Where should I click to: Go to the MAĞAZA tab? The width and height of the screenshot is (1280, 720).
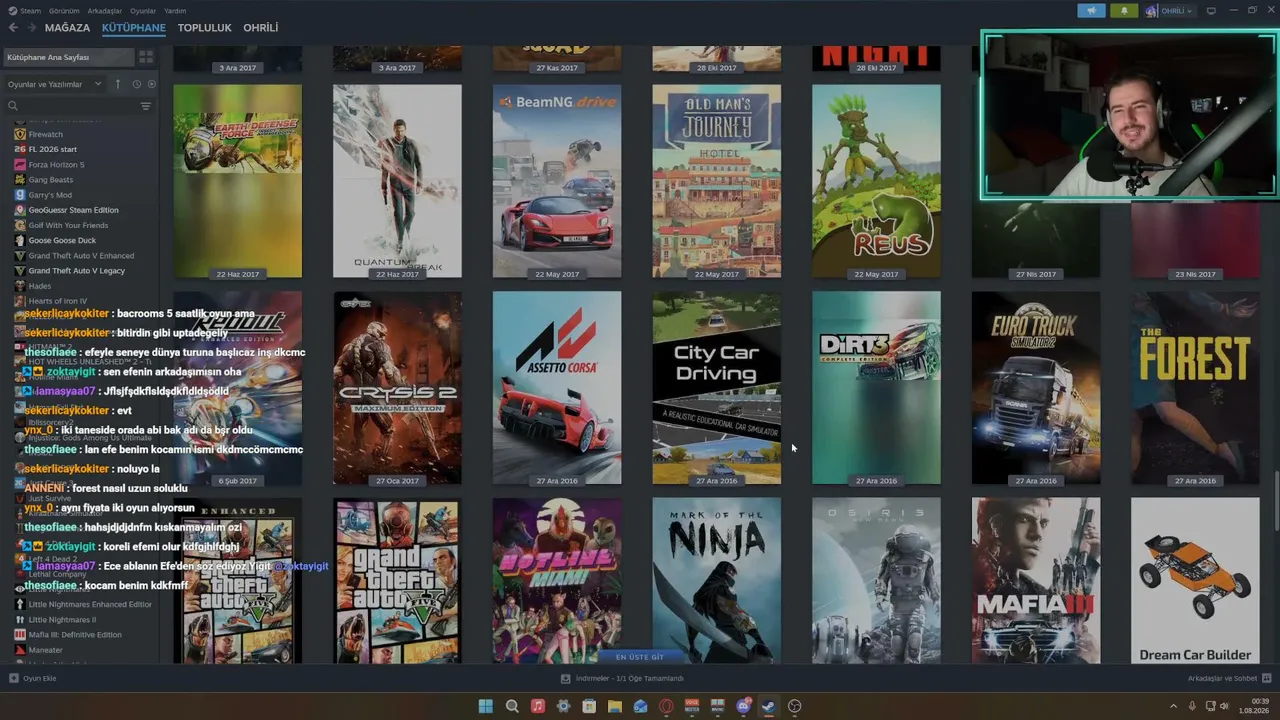67,28
